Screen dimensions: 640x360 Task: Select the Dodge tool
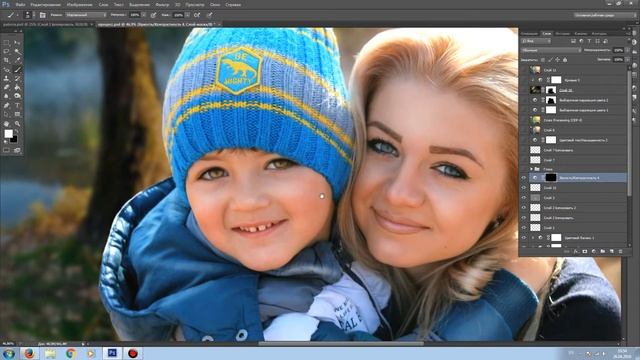[17, 96]
